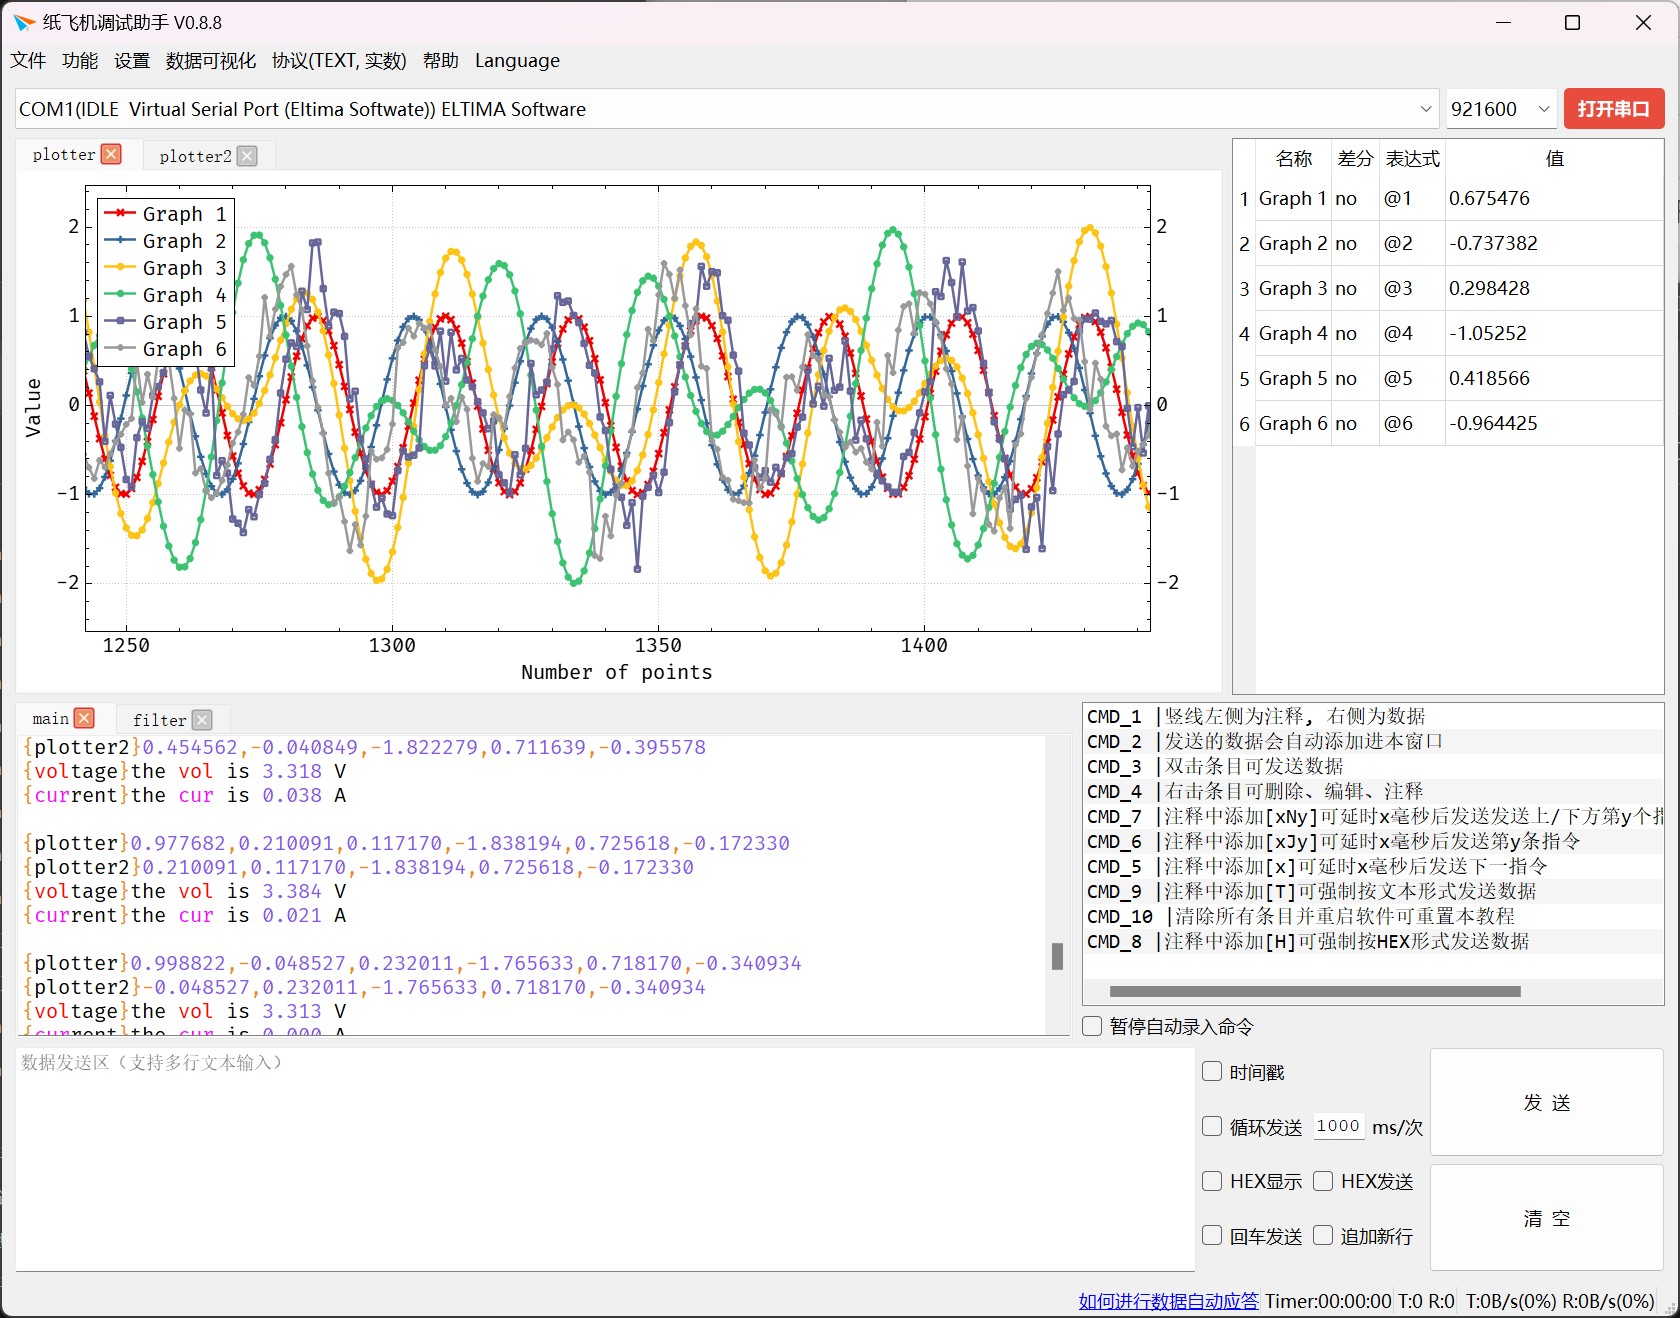The height and width of the screenshot is (1318, 1680).
Task: Click Graph 3 difference cell 'no'
Action: (x=1355, y=288)
